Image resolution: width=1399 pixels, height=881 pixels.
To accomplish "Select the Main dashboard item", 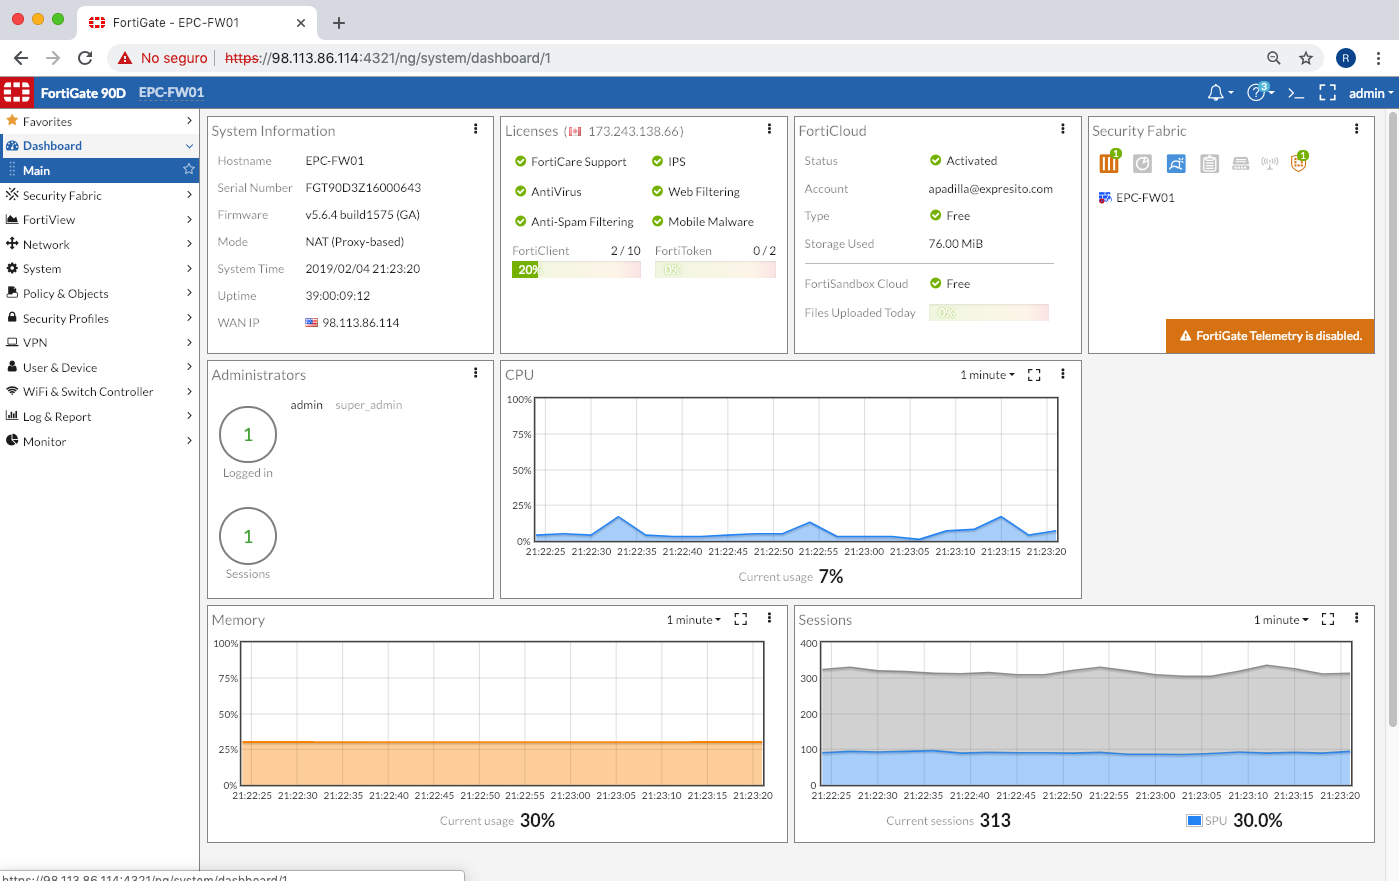I will pos(99,170).
